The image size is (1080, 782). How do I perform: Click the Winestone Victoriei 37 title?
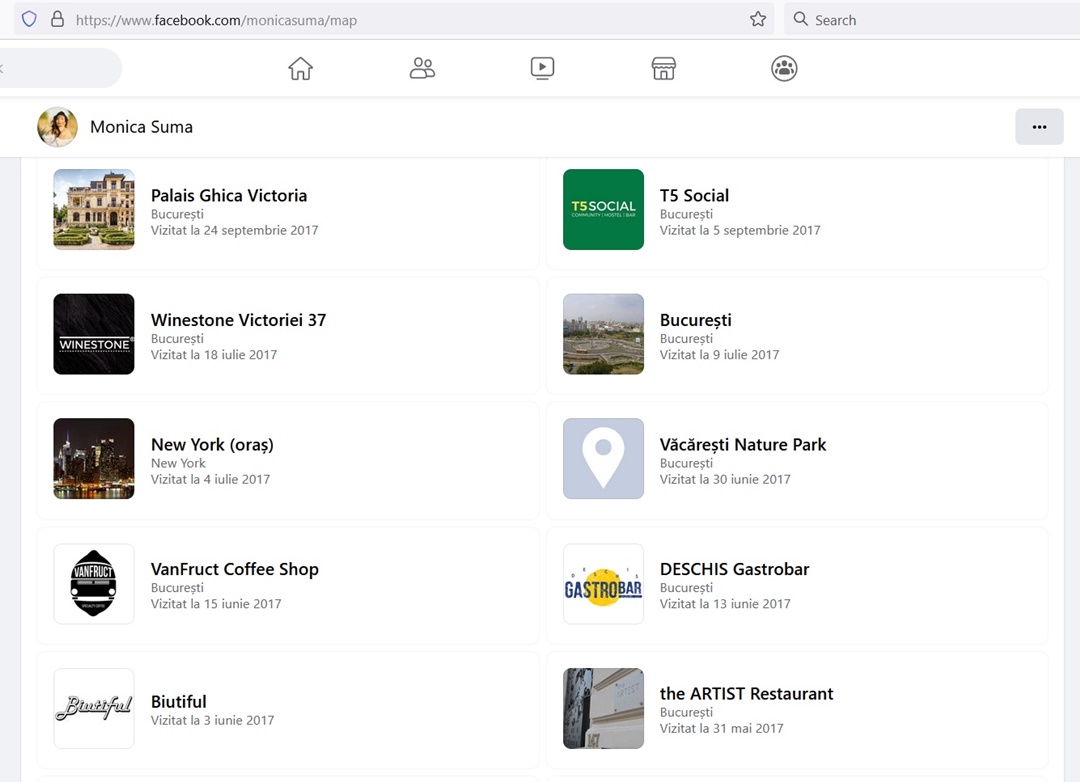point(238,320)
